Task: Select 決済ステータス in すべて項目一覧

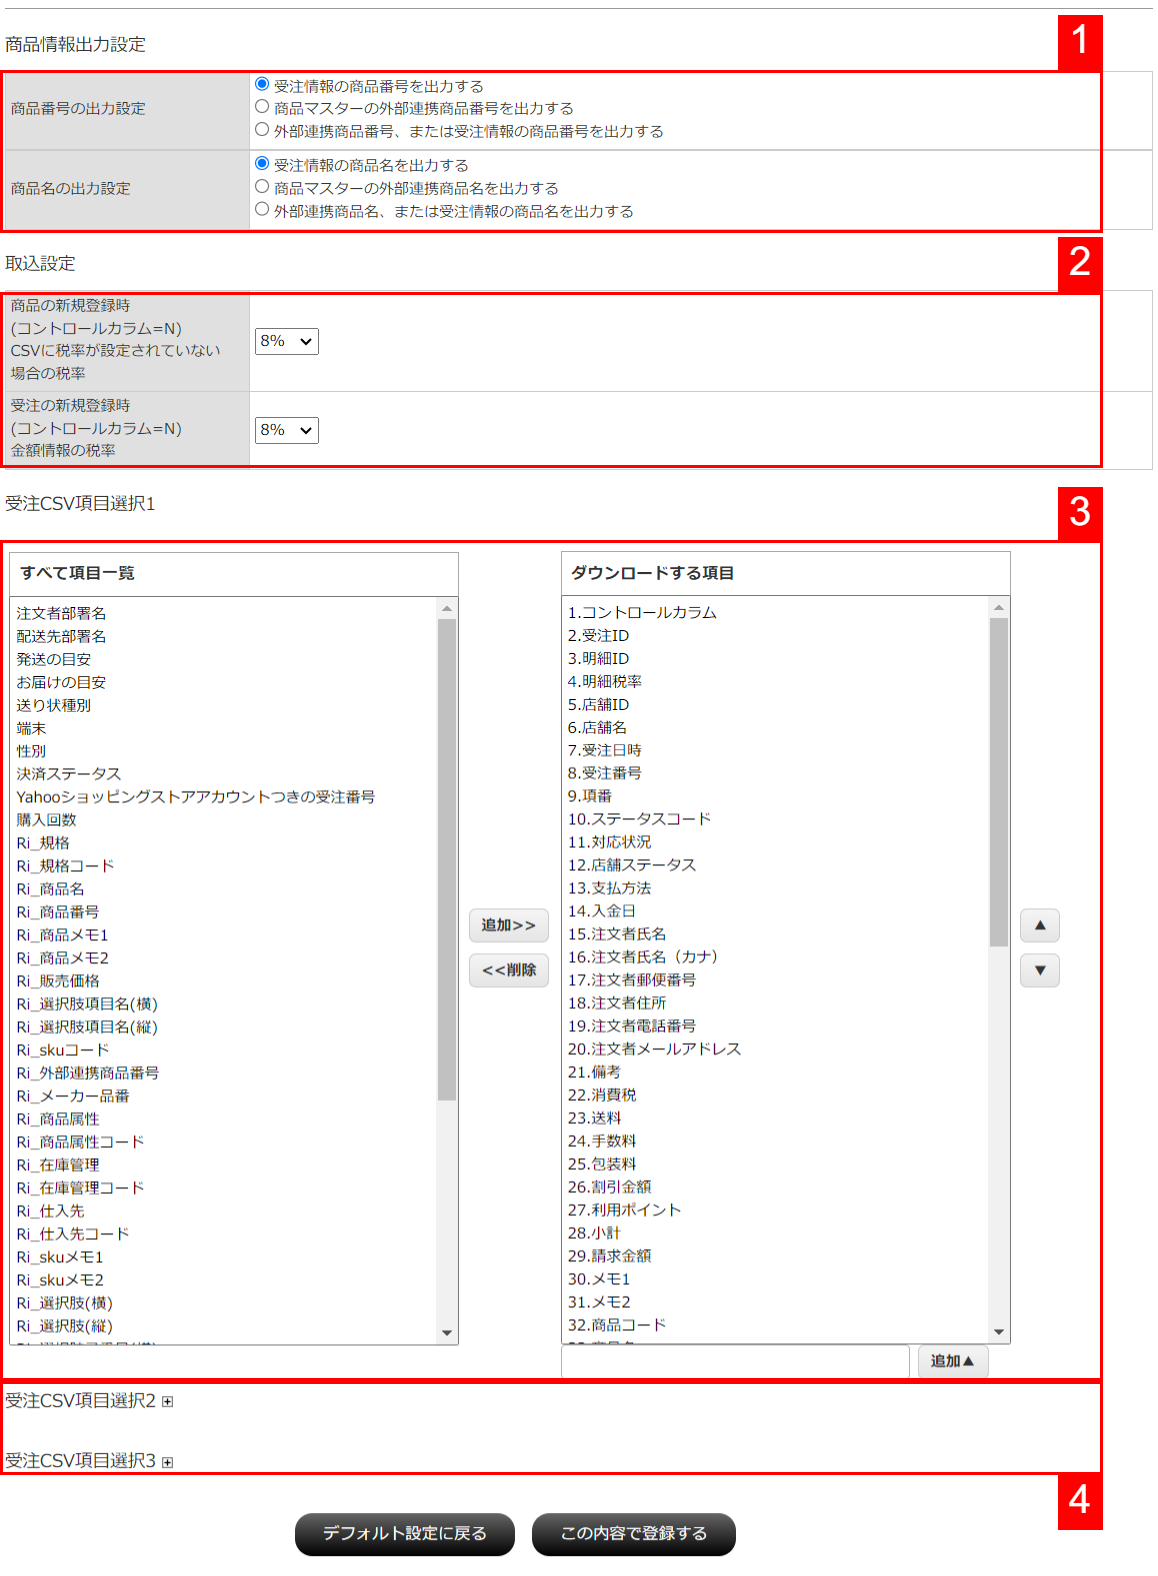Action: (x=68, y=774)
